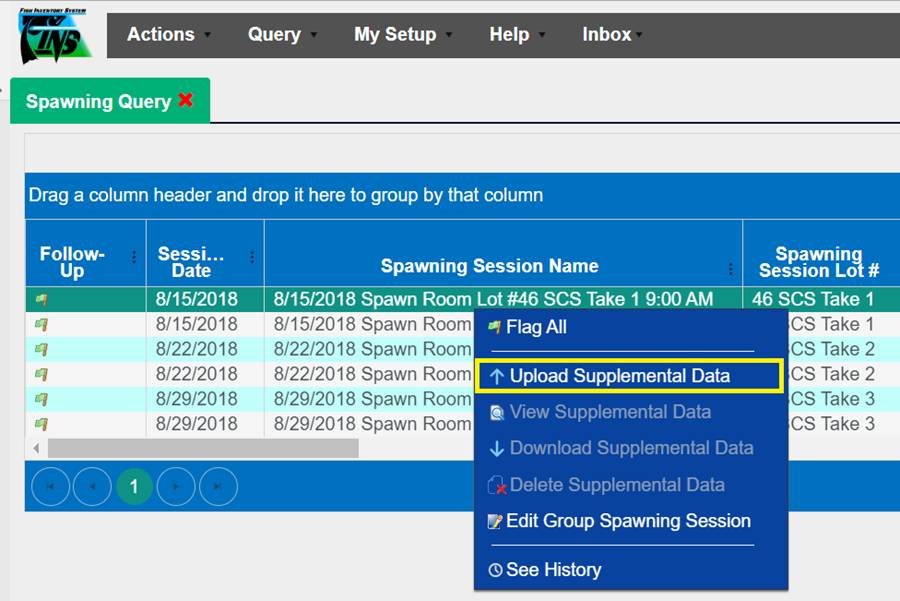Image resolution: width=900 pixels, height=601 pixels.
Task: Click page 1 button in pager
Action: (134, 487)
